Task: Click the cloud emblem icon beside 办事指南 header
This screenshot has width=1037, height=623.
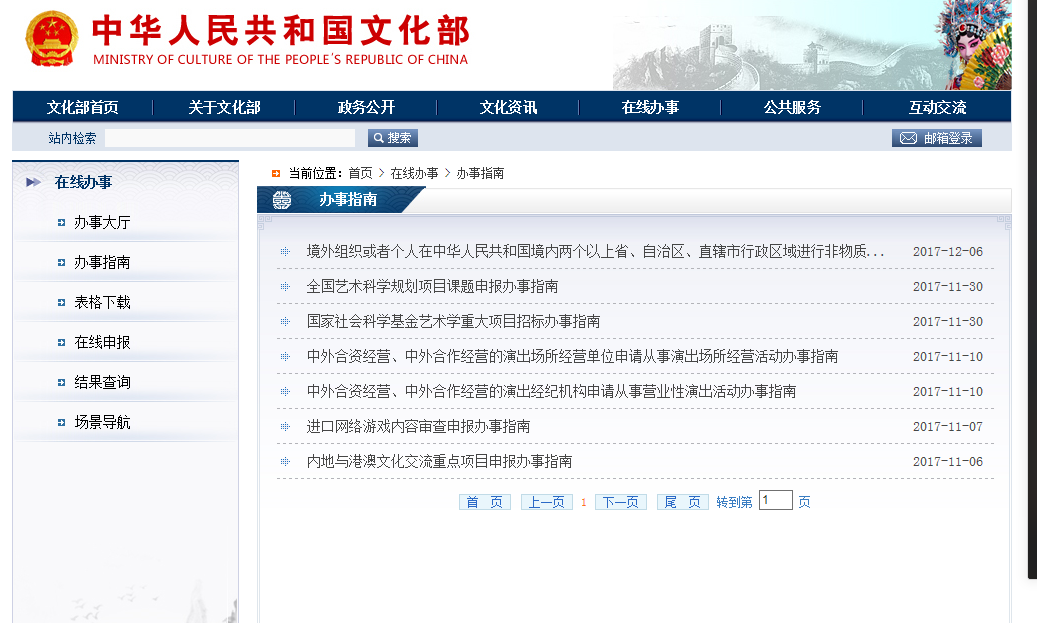Action: click(282, 200)
